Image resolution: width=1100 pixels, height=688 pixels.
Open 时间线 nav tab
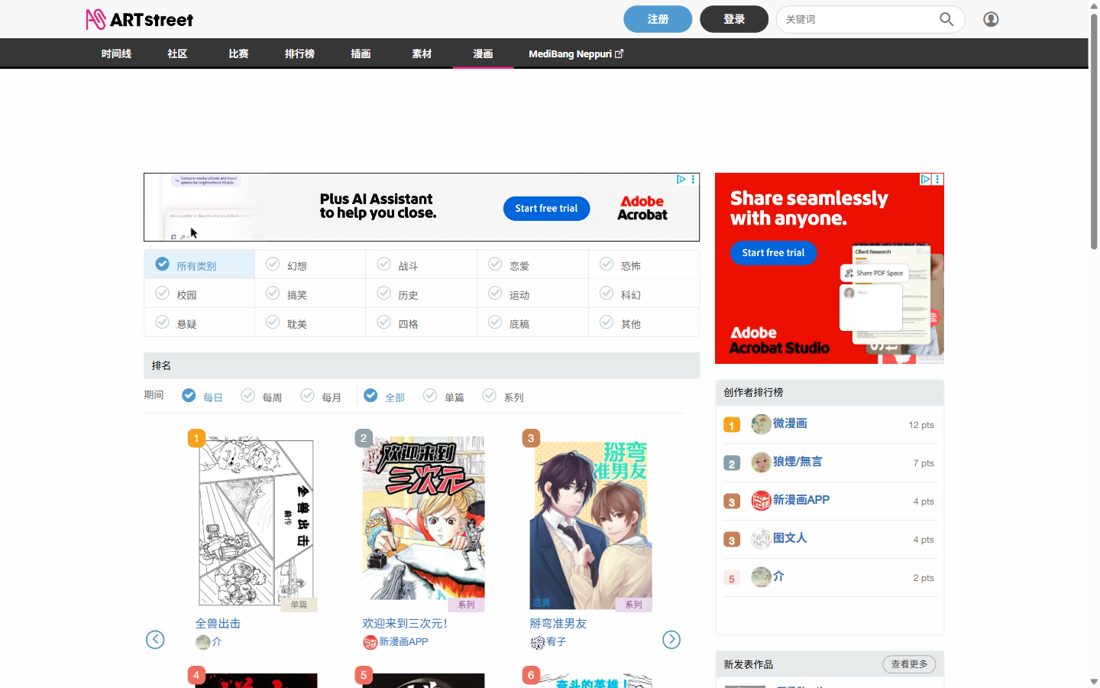pos(116,54)
